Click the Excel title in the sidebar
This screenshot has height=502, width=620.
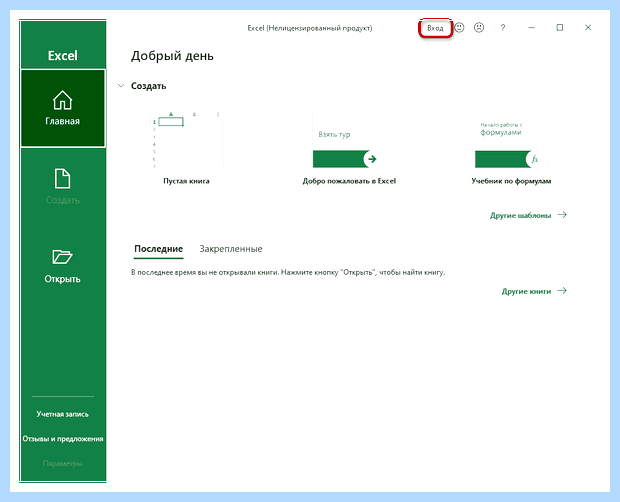(63, 56)
